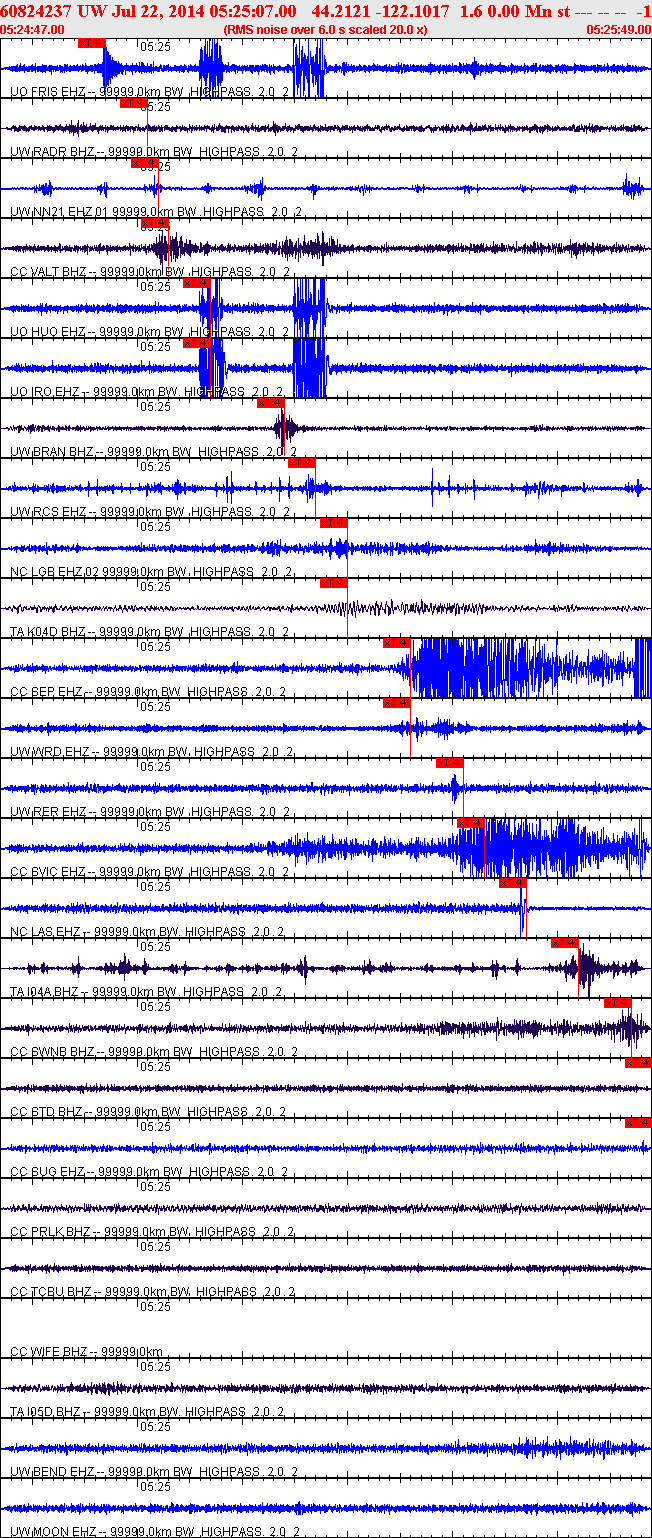The width and height of the screenshot is (652, 1538).
Task: Click the red pick flag on RCS trace
Action: [x=302, y=463]
